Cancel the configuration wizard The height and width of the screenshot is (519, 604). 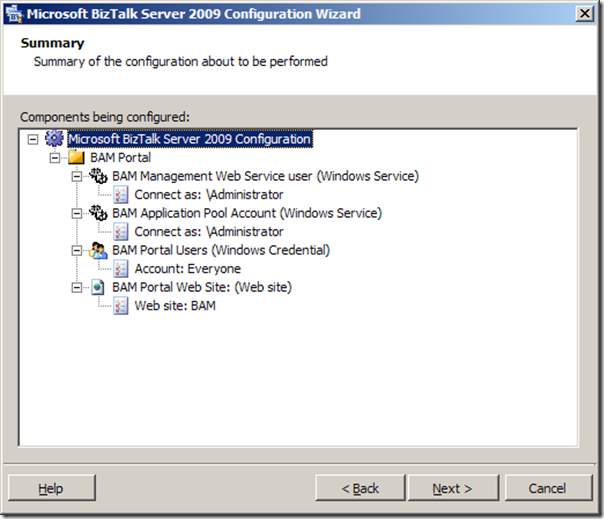click(547, 488)
